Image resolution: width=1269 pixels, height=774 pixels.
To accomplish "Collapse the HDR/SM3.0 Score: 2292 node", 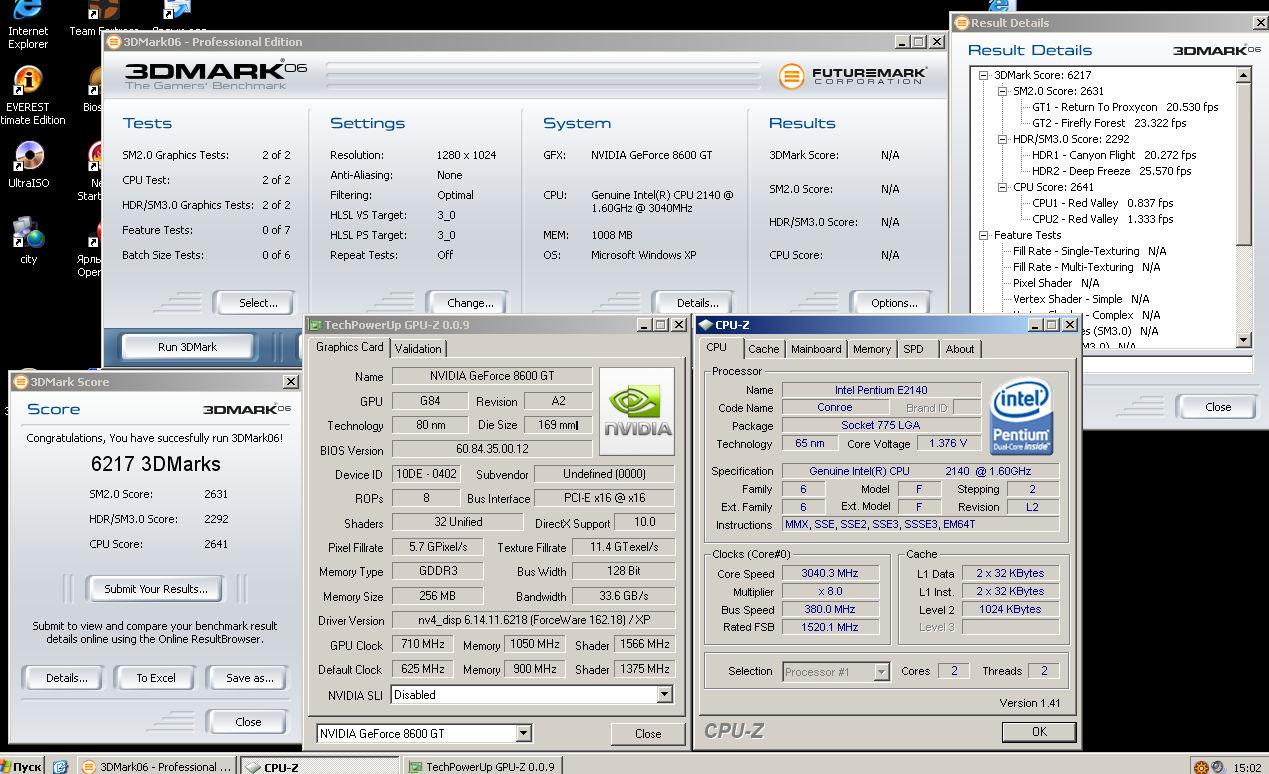I will pos(1004,139).
